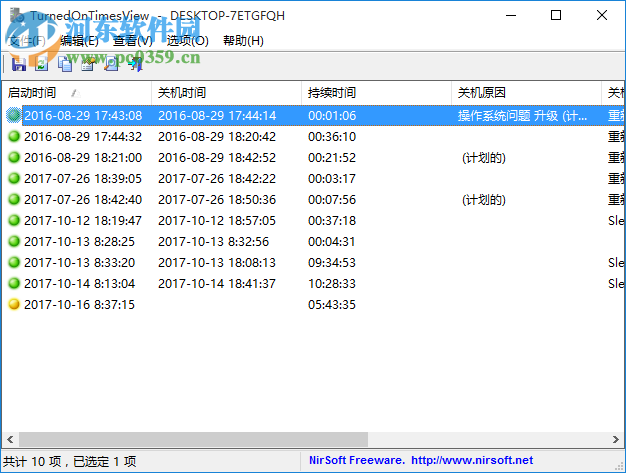This screenshot has width=626, height=473.
Task: Click the Properties toolbar icon
Action: (x=89, y=64)
